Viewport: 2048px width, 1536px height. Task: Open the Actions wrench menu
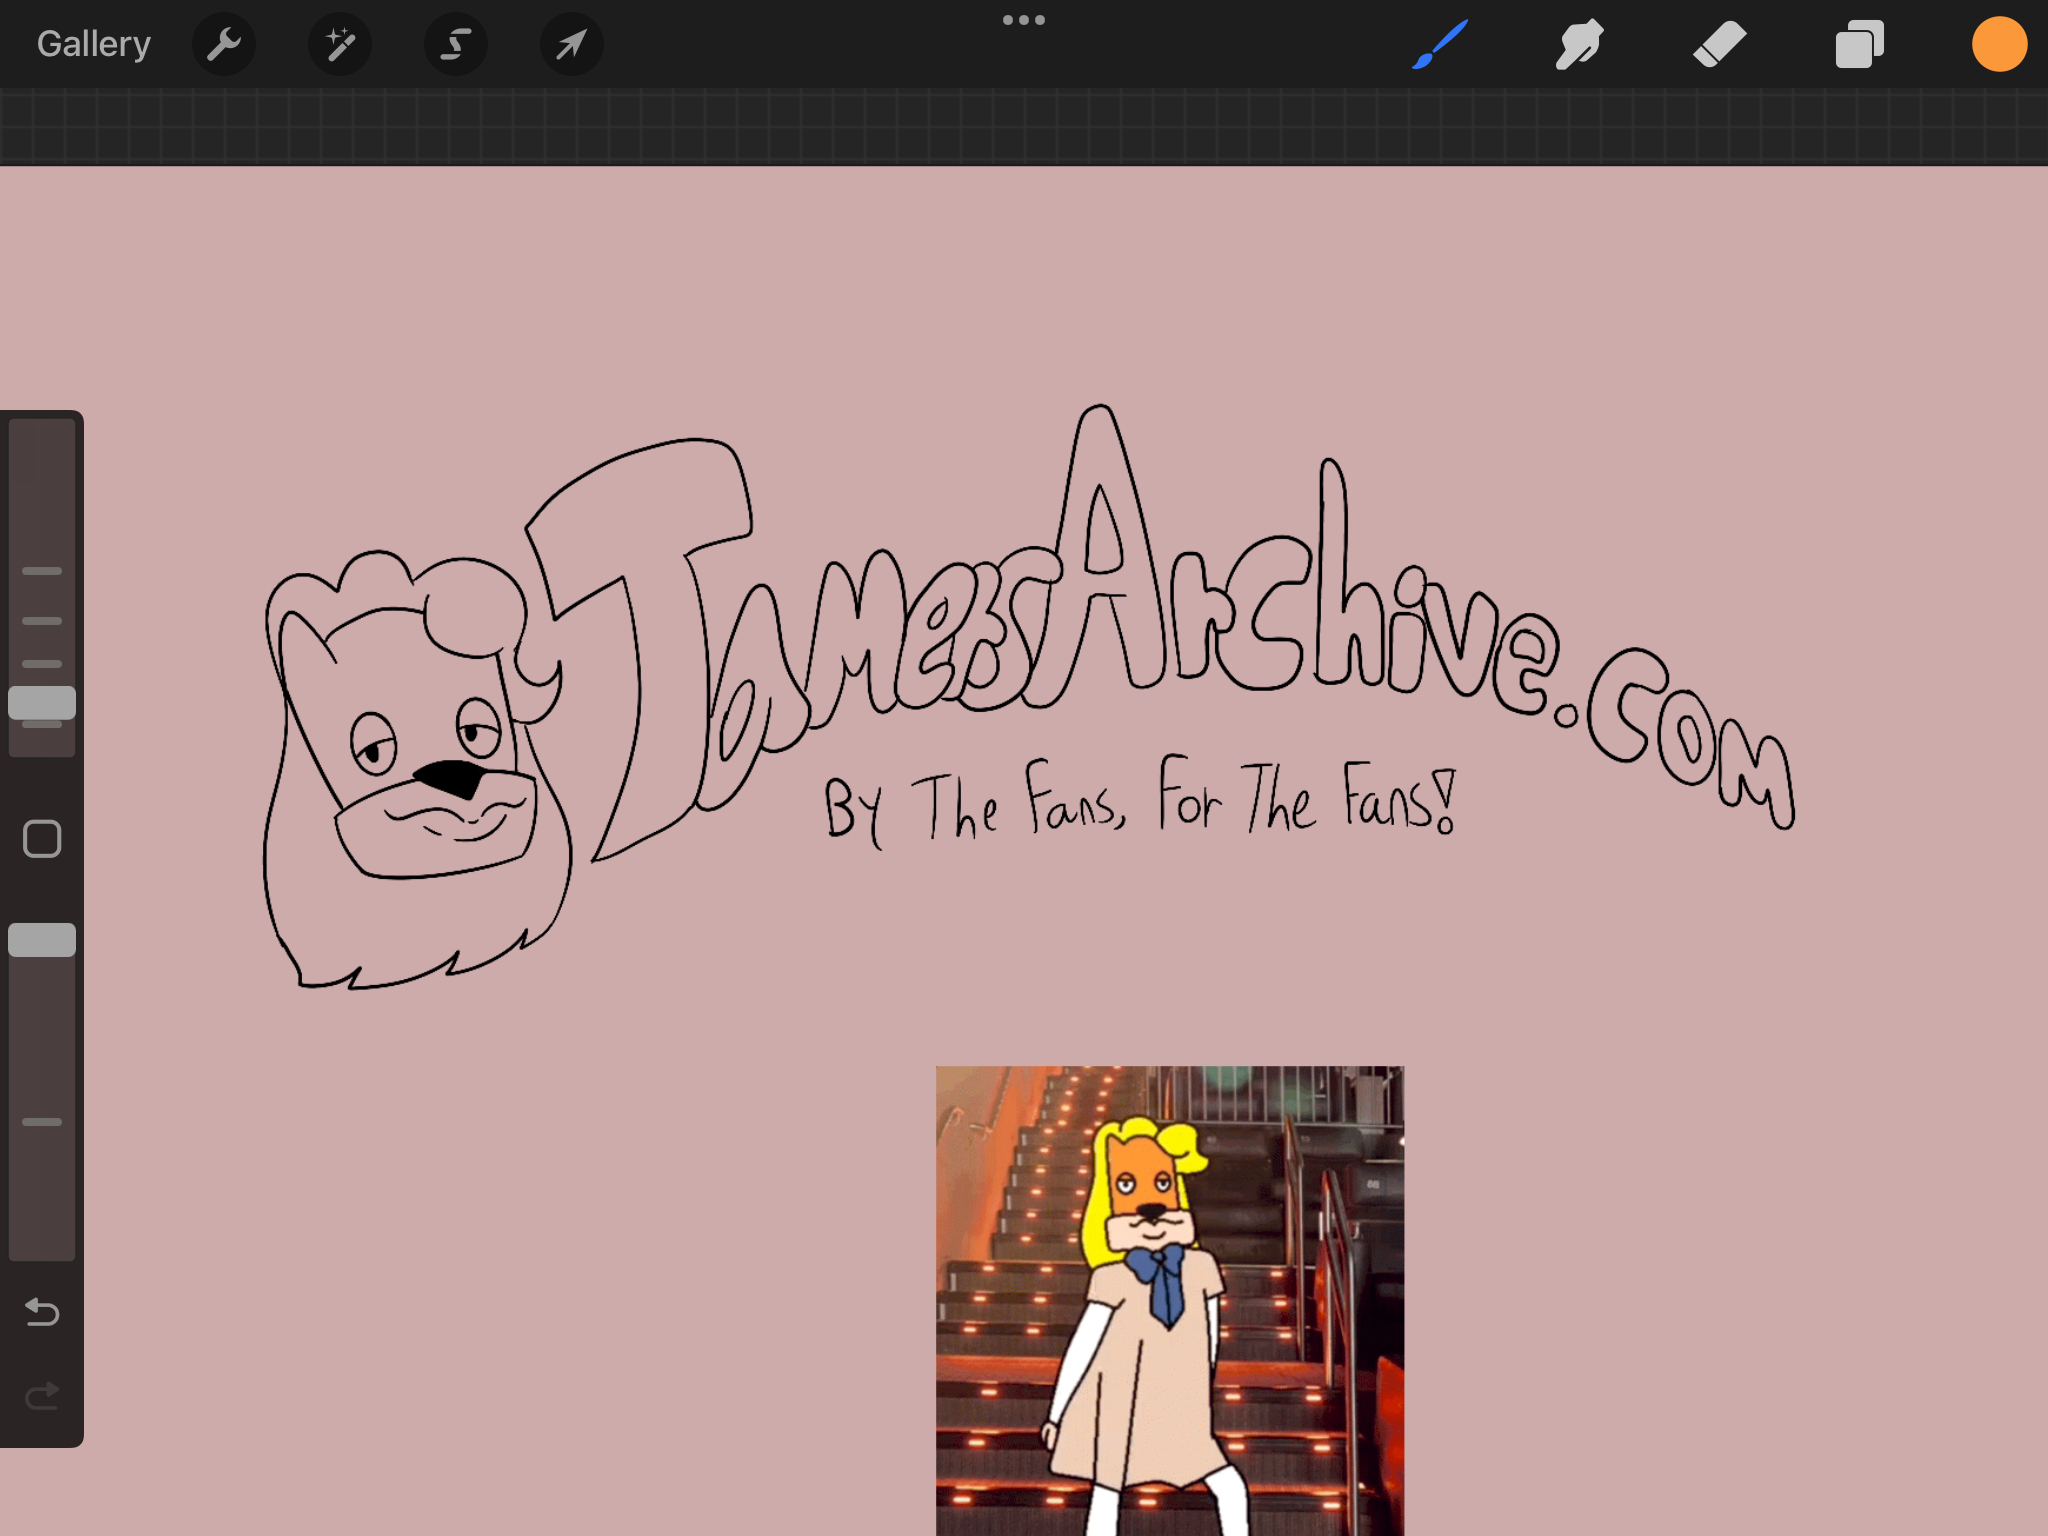point(224,44)
